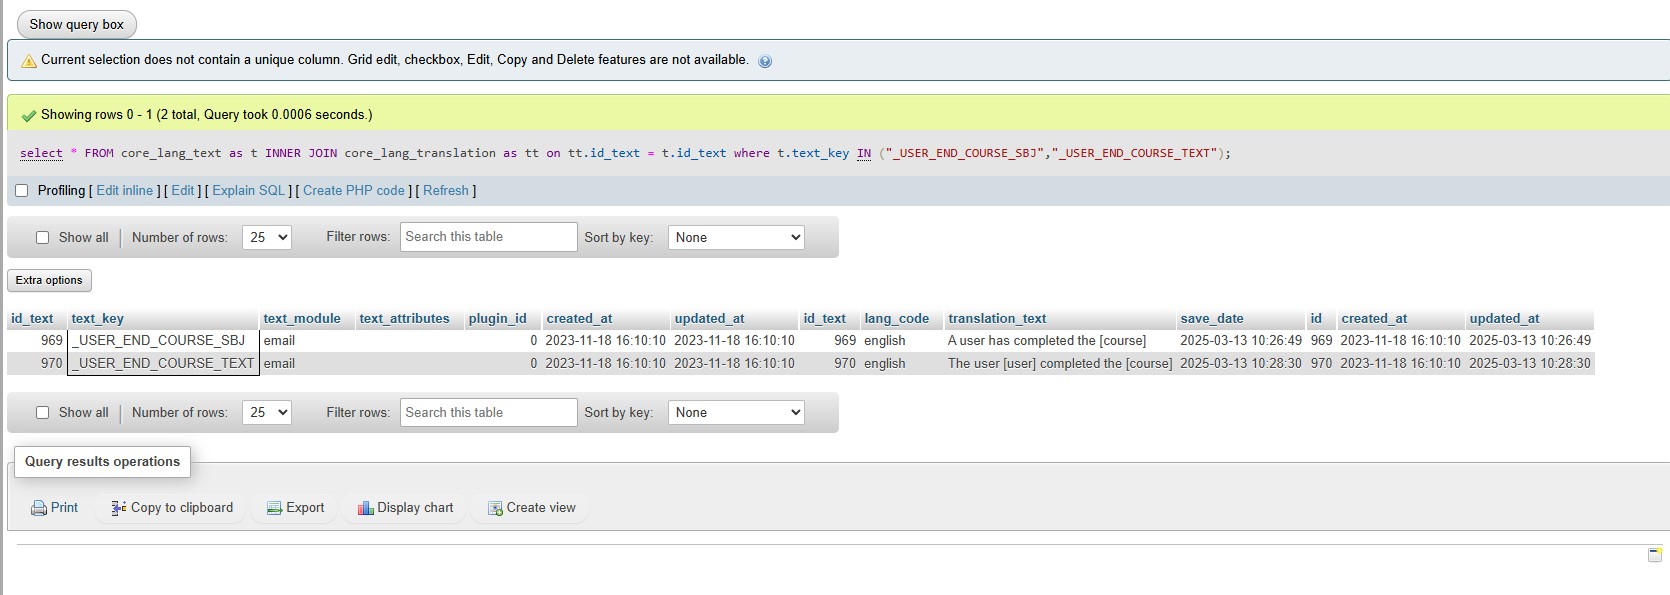The height and width of the screenshot is (595, 1670).
Task: Check the bottom Show all checkbox
Action: (43, 413)
